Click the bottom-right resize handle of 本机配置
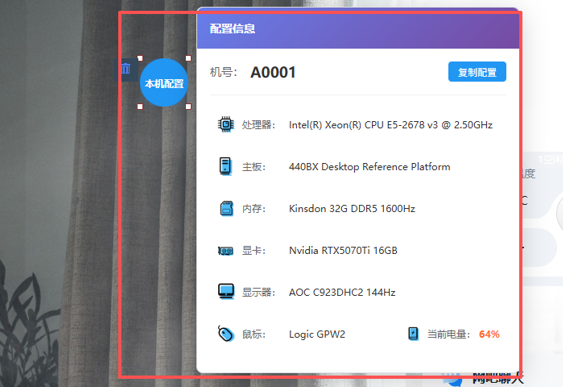This screenshot has width=563, height=387. pyautogui.click(x=188, y=107)
